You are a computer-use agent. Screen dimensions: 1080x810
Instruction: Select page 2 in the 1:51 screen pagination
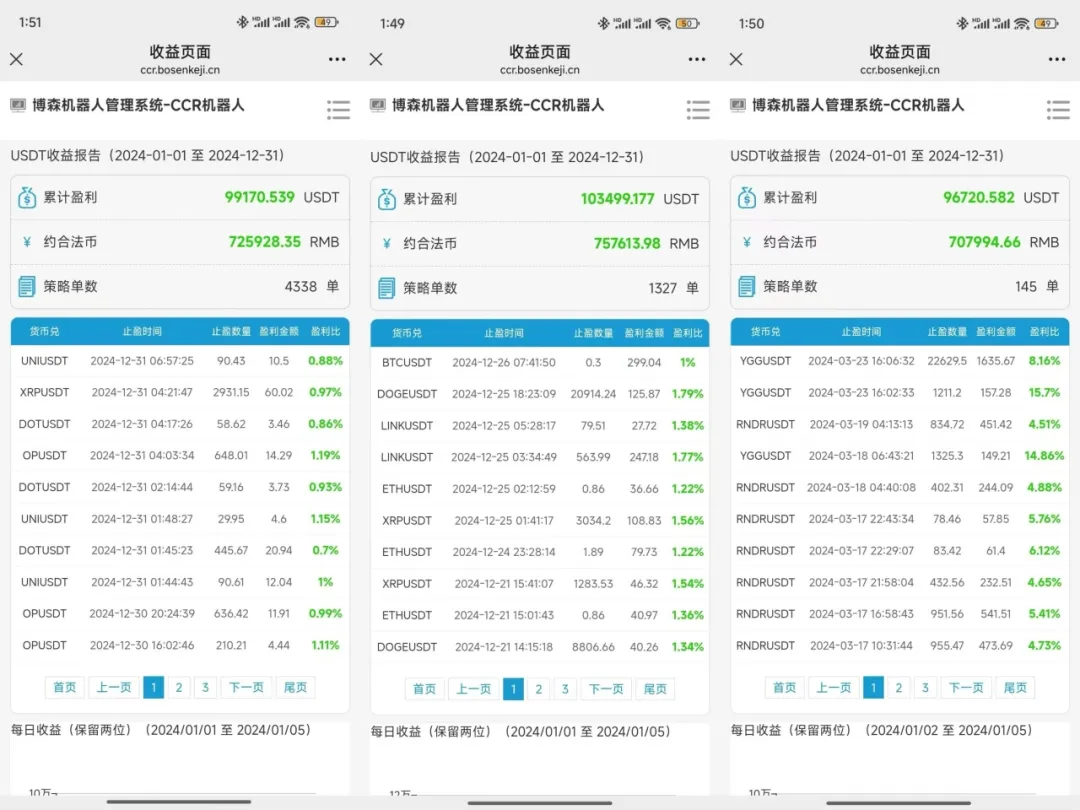(x=179, y=687)
